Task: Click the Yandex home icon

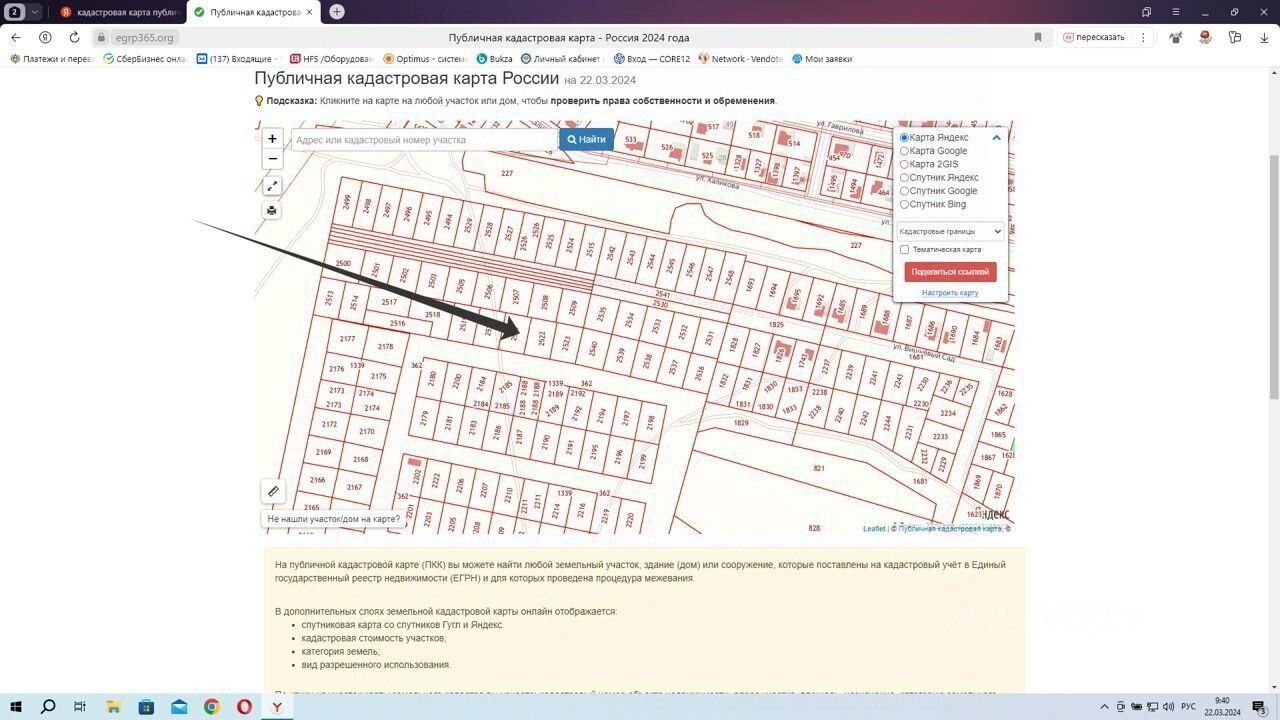Action: [45, 37]
